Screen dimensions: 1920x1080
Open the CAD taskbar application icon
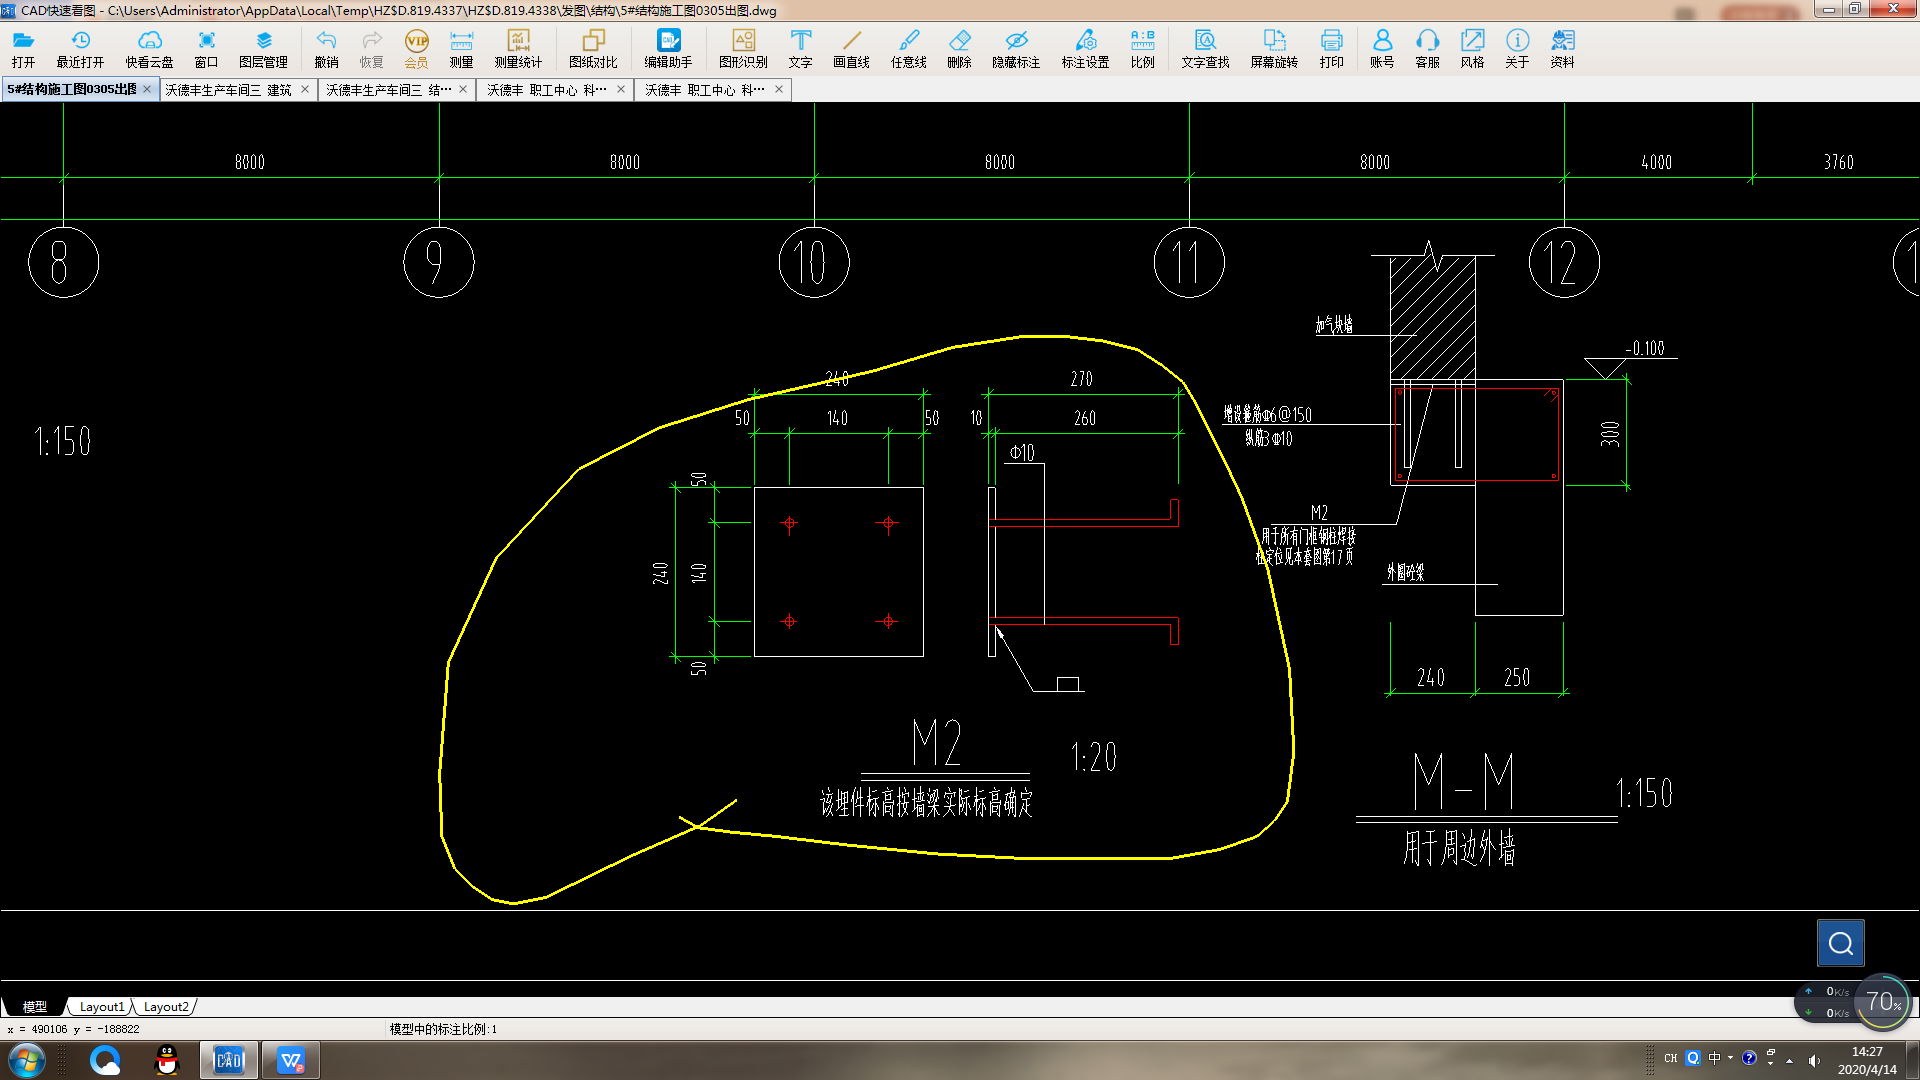click(x=229, y=1060)
